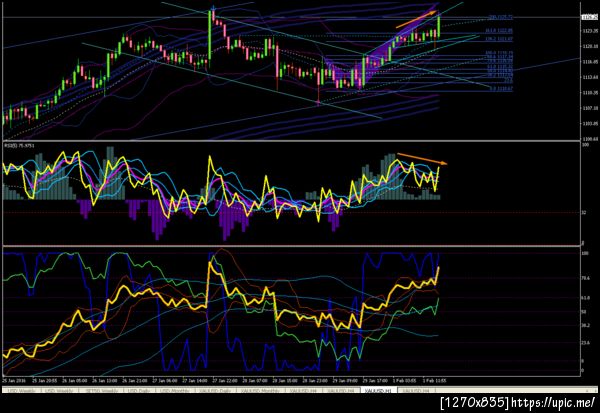The image size is (600, 413).
Task: Click the 26 Jan 21:00 time label
Action: [x=134, y=381]
